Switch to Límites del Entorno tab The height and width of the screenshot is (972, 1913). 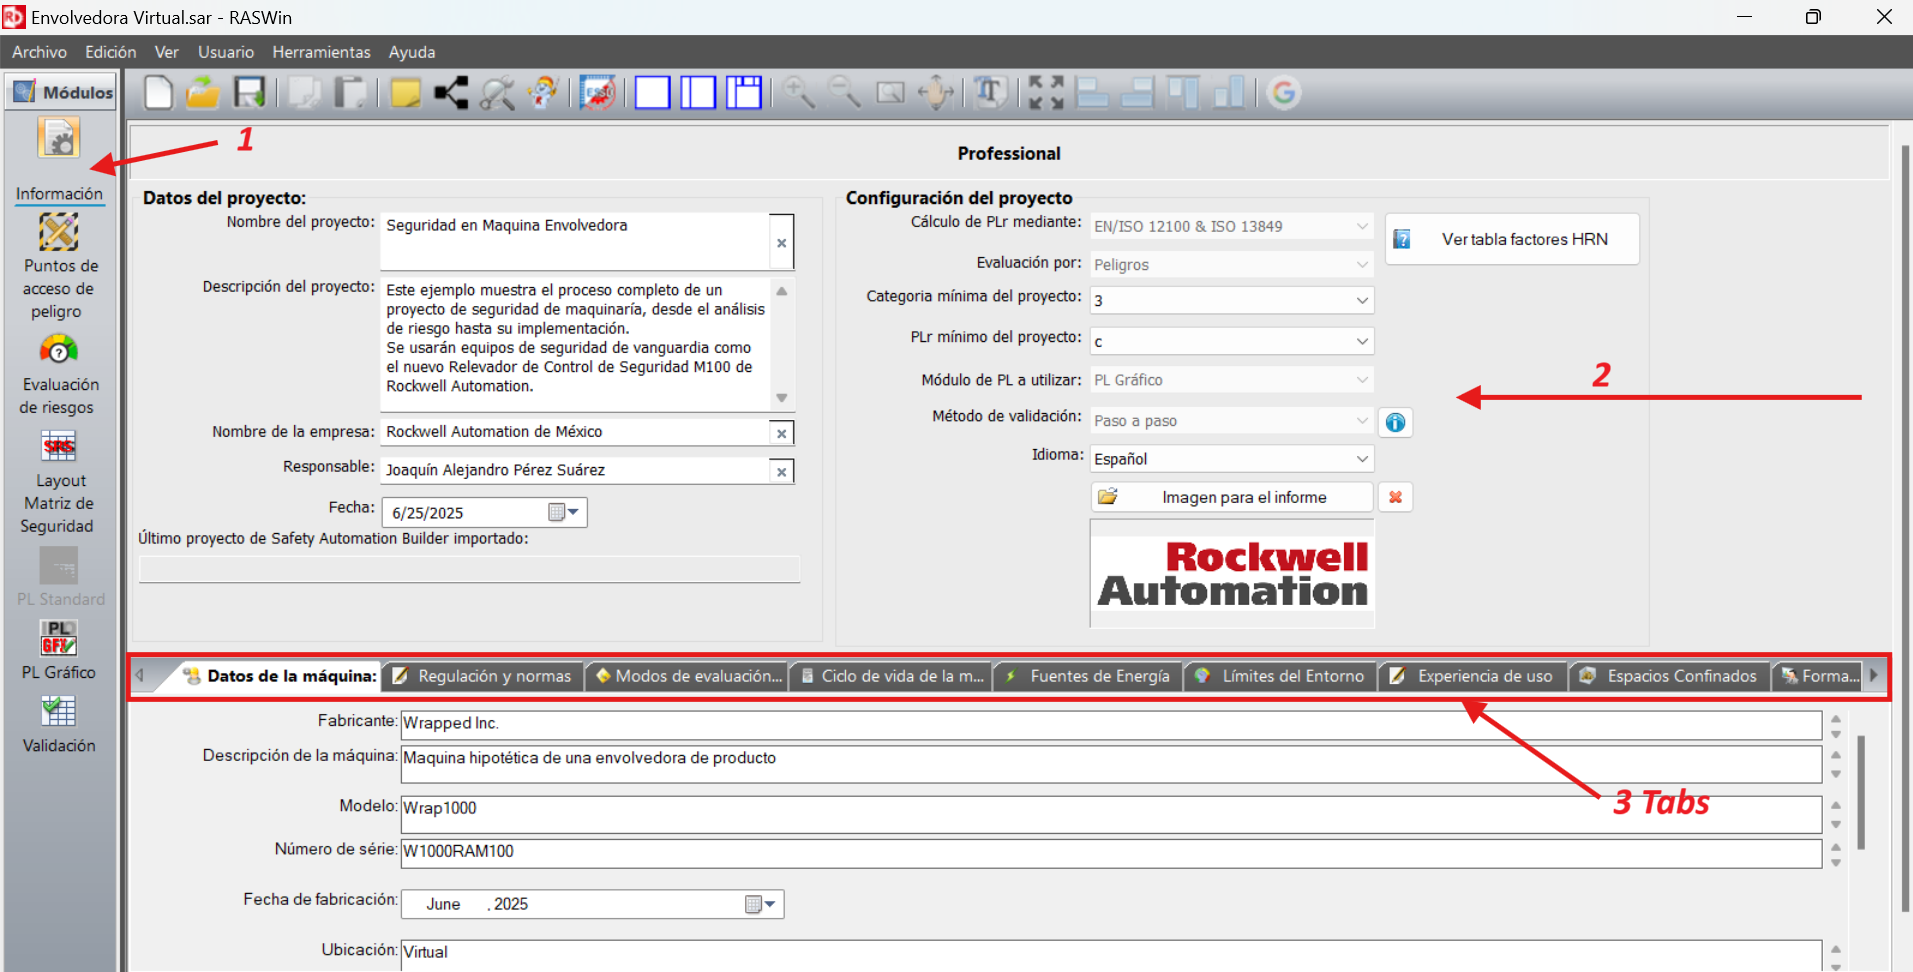(1280, 676)
